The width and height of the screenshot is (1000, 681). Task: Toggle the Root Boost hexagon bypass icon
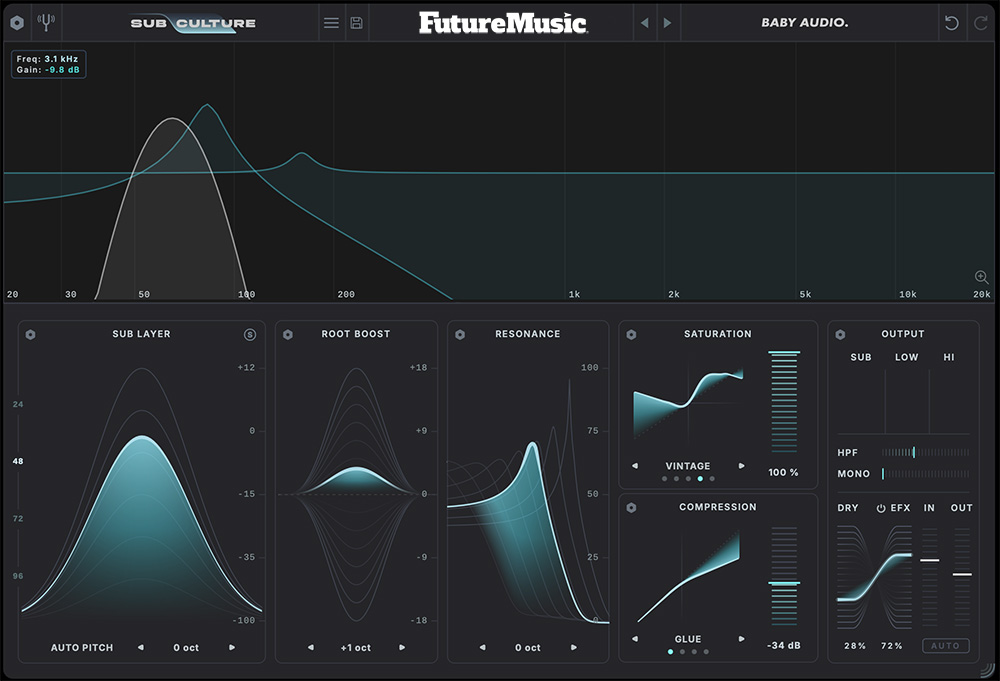click(288, 334)
